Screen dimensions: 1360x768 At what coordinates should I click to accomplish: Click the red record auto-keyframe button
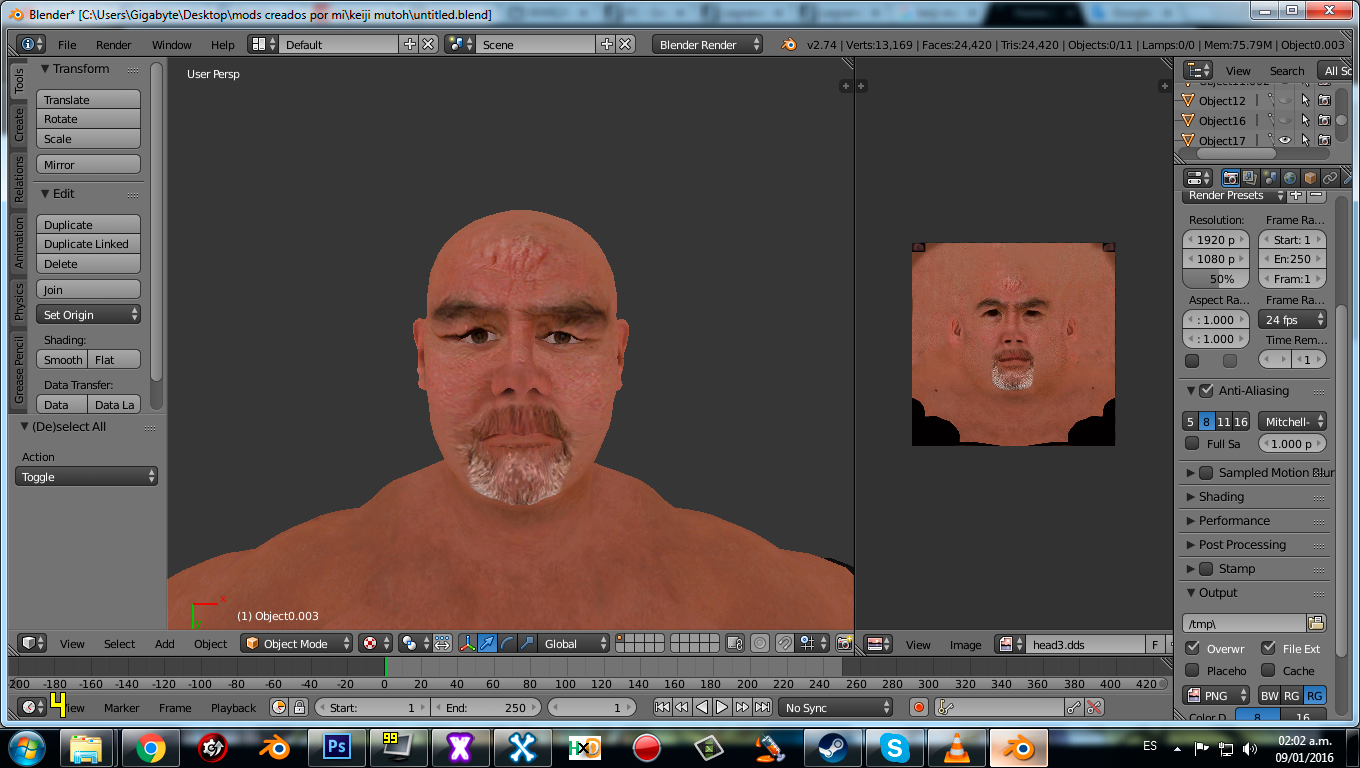(x=919, y=707)
